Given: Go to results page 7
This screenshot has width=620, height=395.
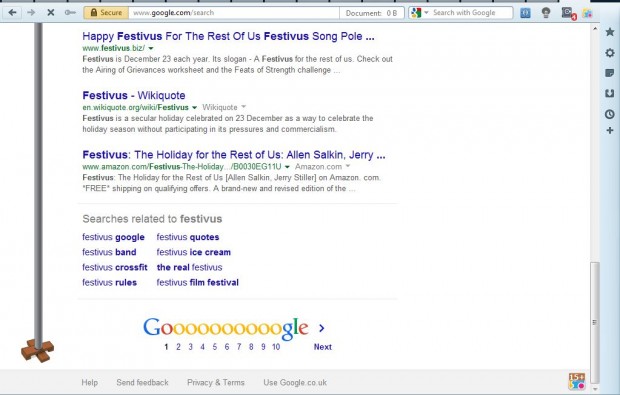Looking at the screenshot, I should point(239,347).
